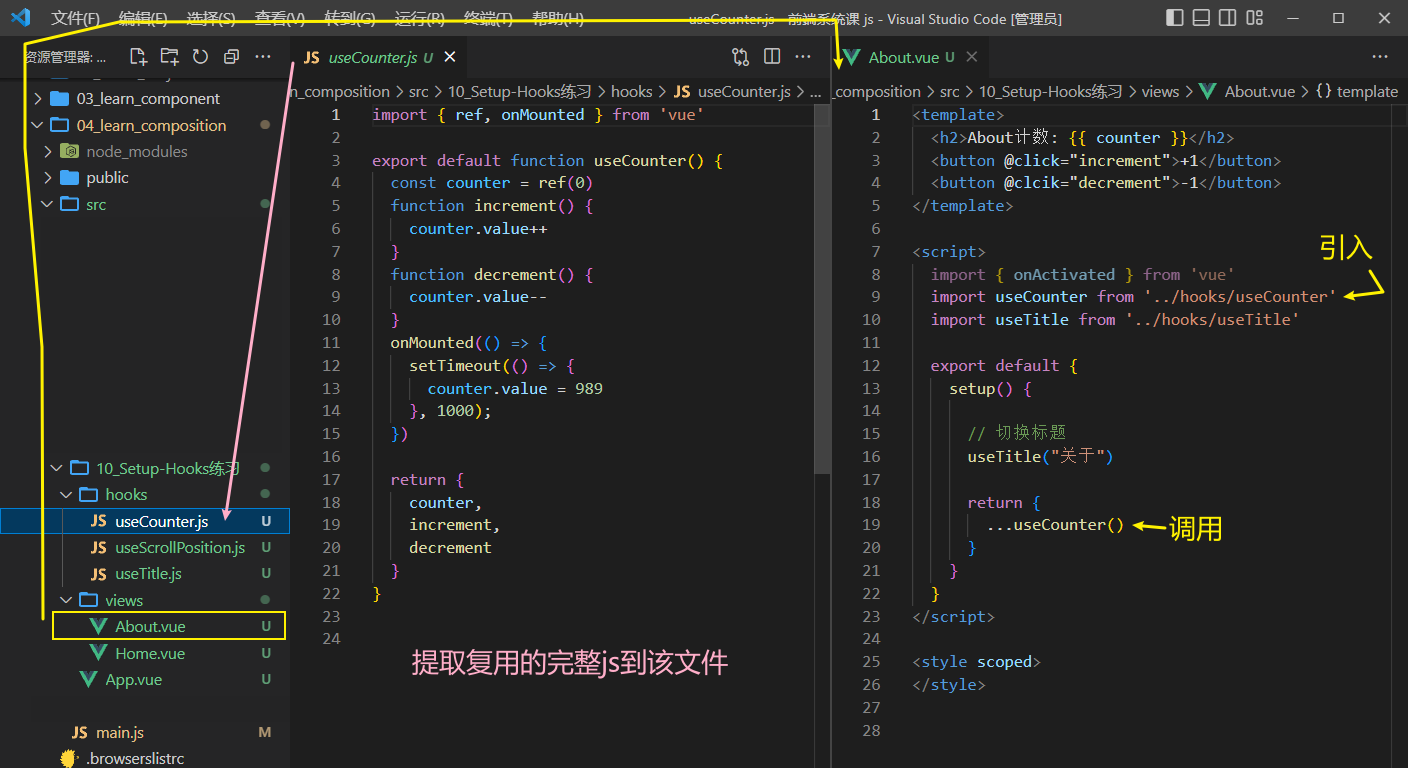Collapse the views folder in the explorer
The height and width of the screenshot is (768, 1408).
coord(67,600)
